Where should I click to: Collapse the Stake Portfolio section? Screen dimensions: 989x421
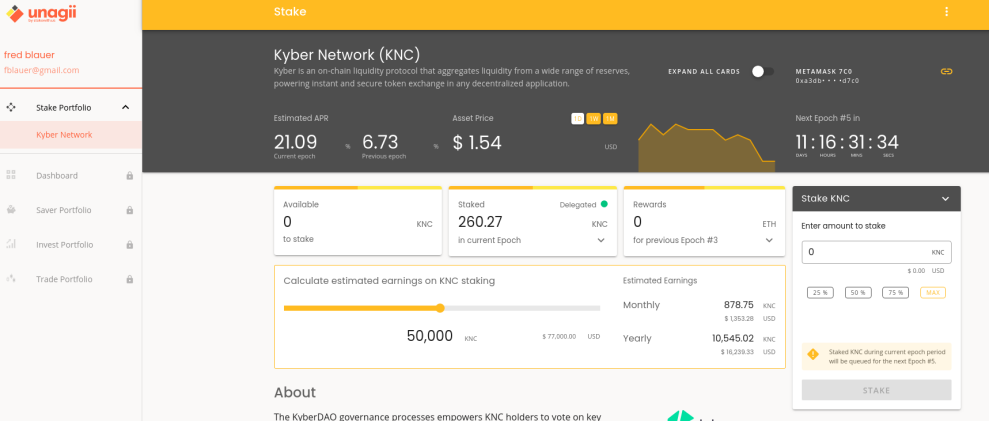tap(126, 108)
